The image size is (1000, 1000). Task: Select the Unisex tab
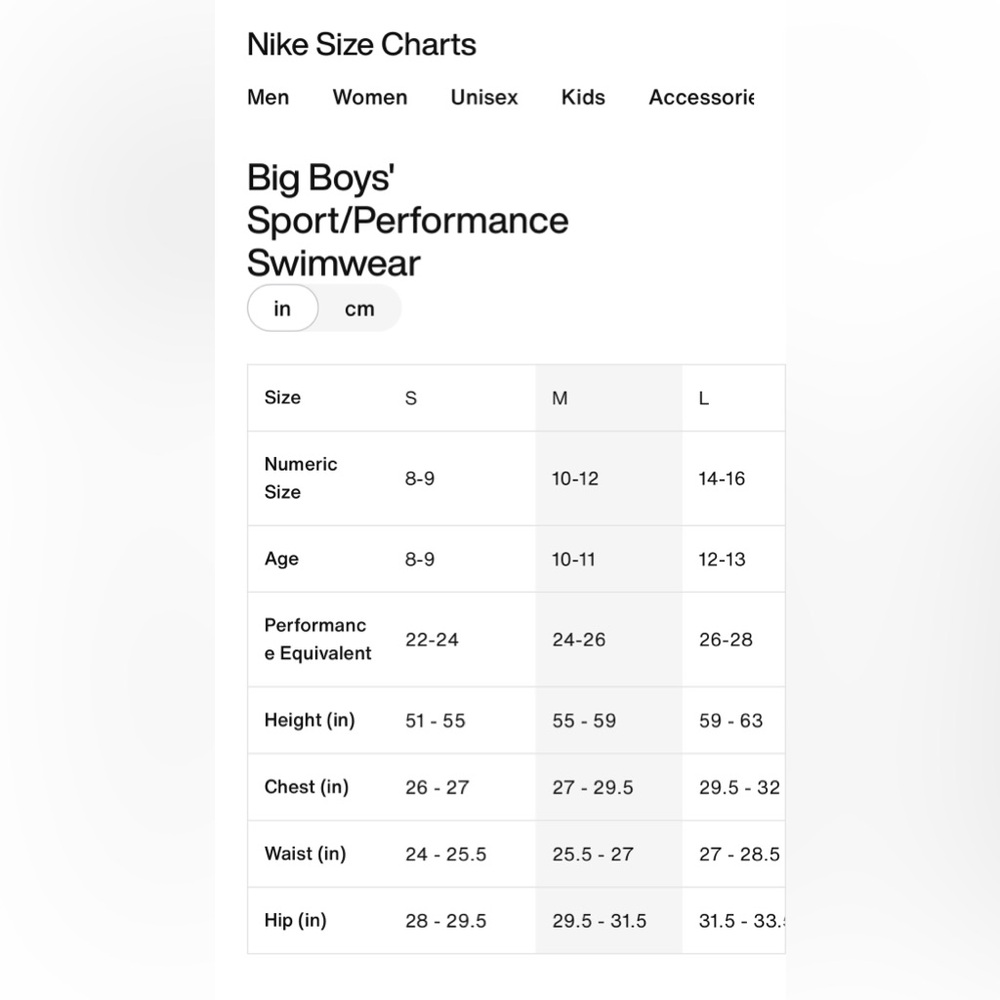click(484, 97)
